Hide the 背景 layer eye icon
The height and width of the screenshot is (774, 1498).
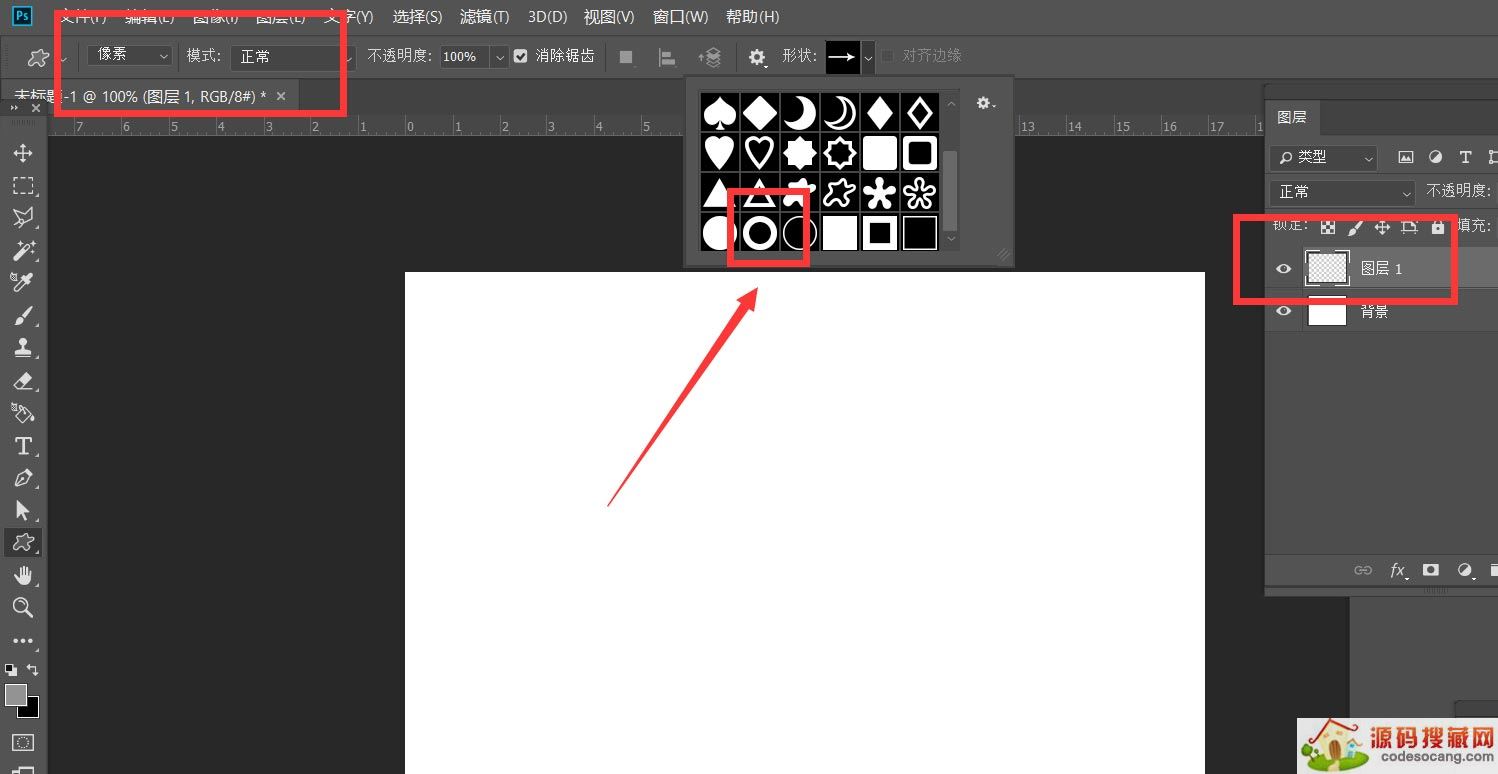pos(1284,312)
